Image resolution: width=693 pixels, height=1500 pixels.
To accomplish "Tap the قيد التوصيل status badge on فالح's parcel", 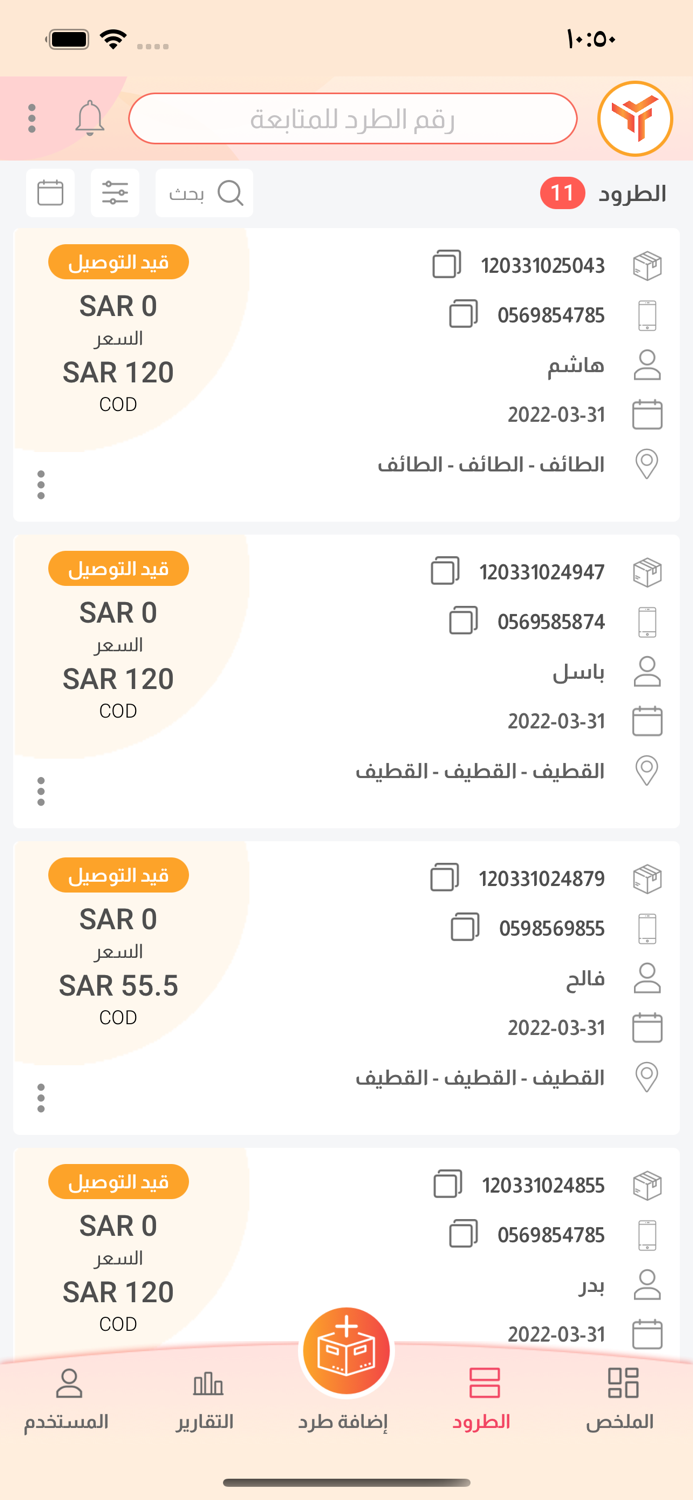I will 118,875.
